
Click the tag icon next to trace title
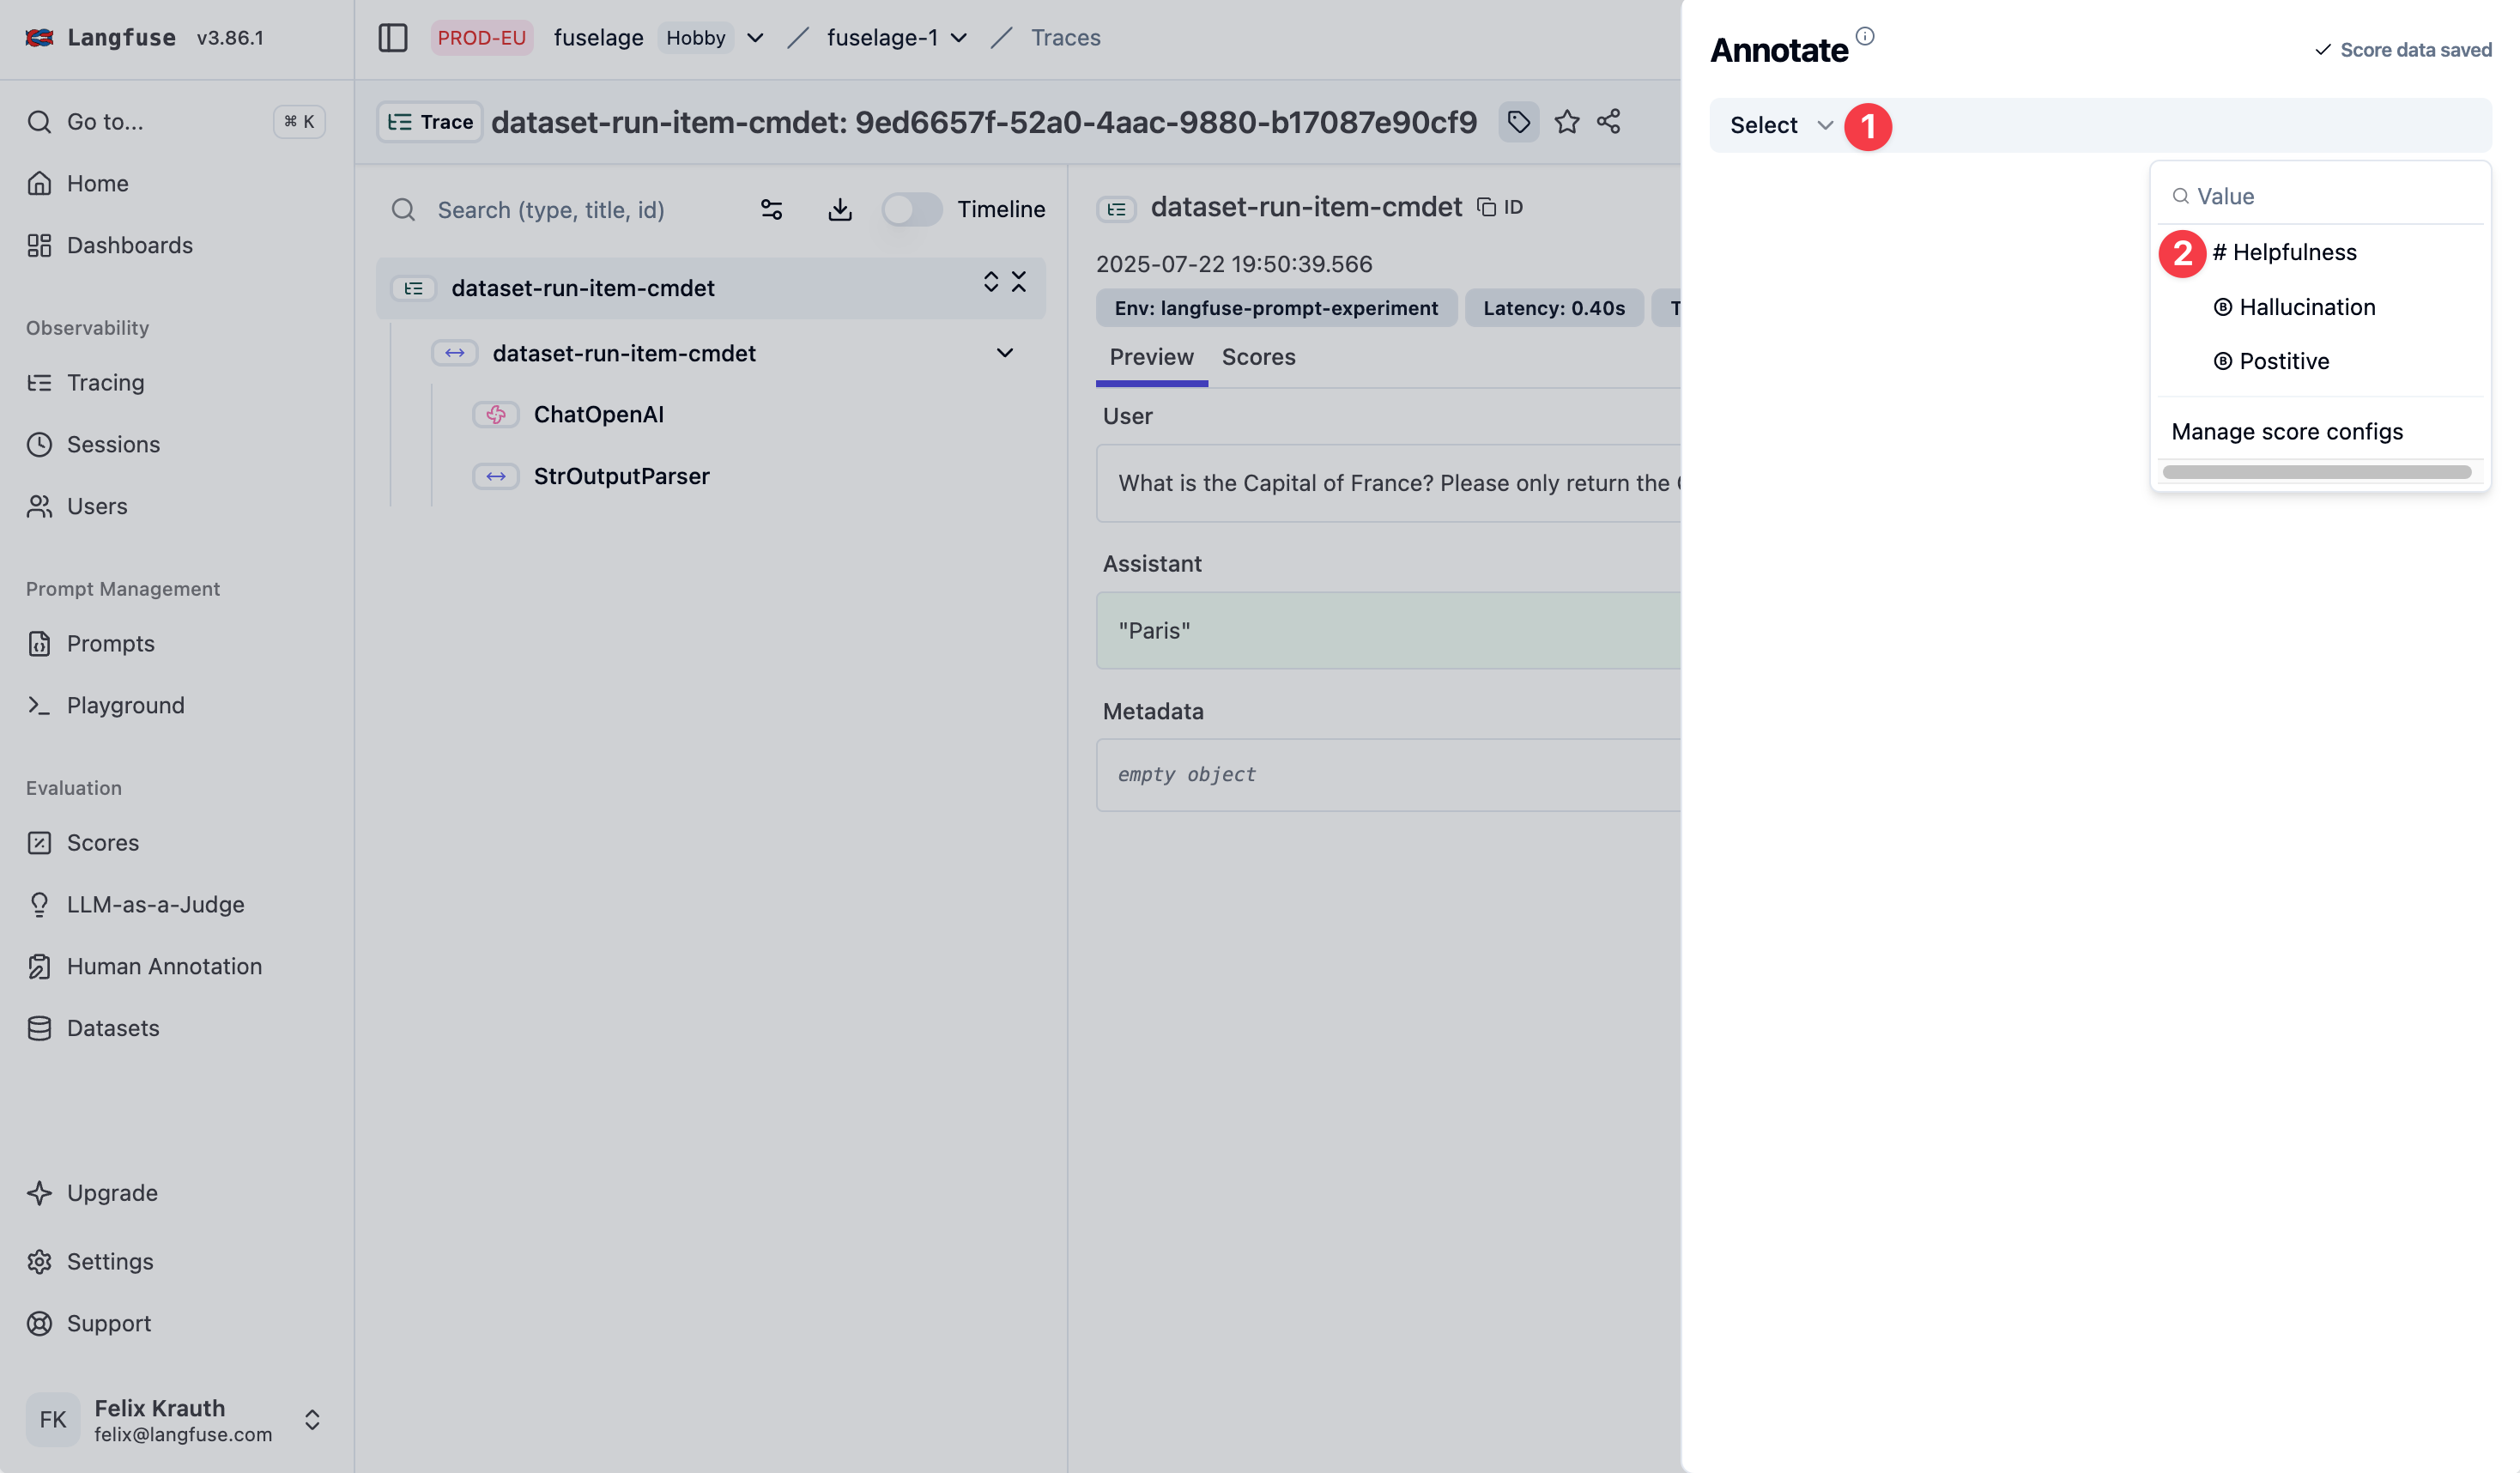click(x=1518, y=122)
